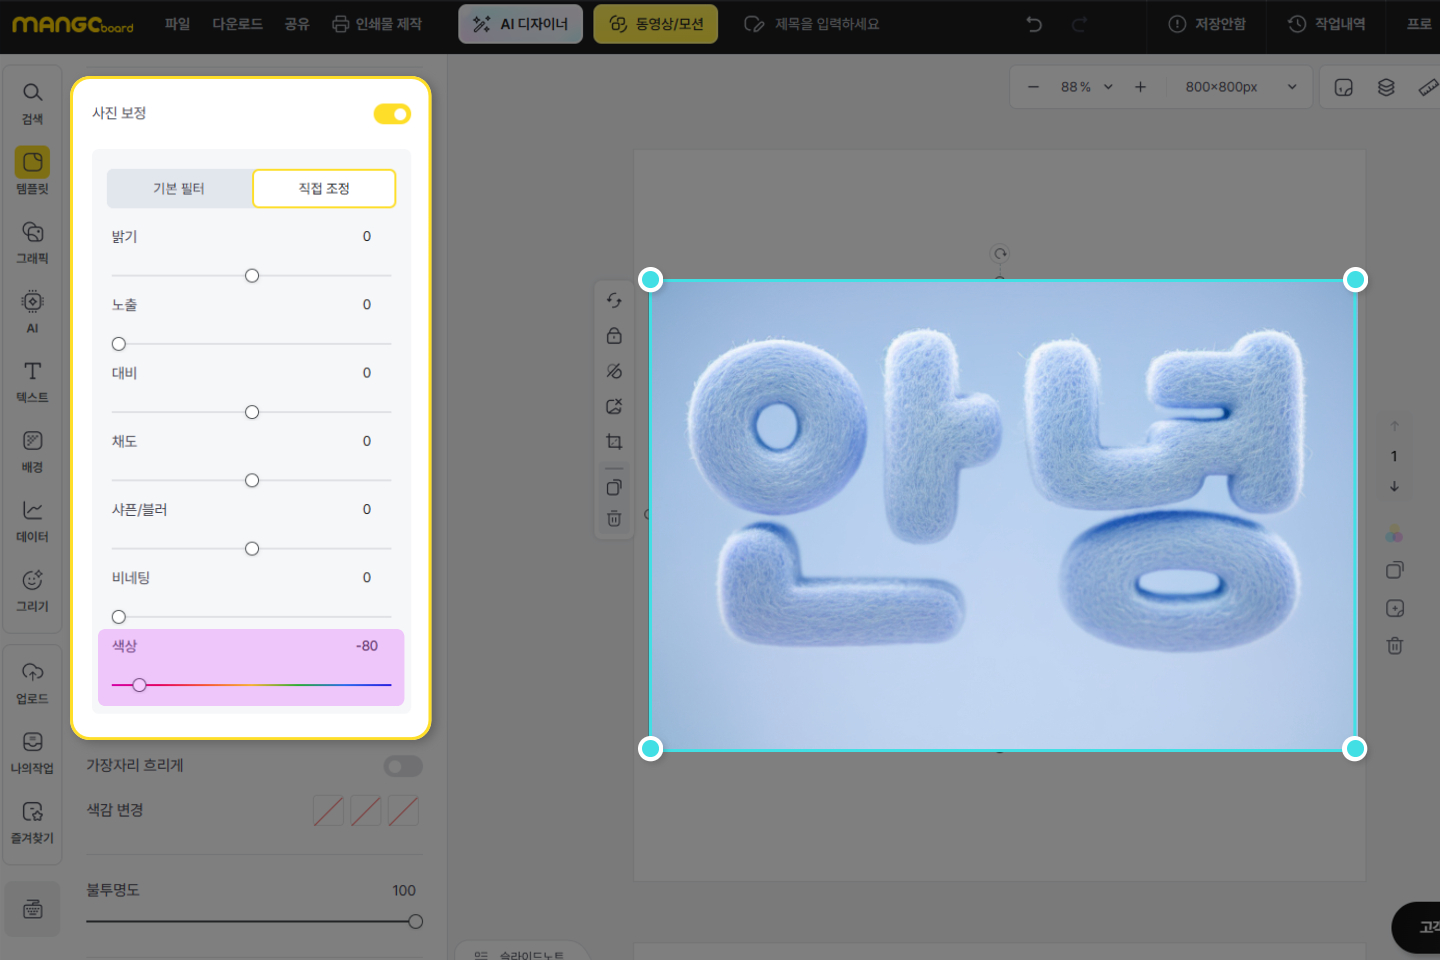Click the 저장안함 save status button
1440x960 pixels.
[1207, 24]
